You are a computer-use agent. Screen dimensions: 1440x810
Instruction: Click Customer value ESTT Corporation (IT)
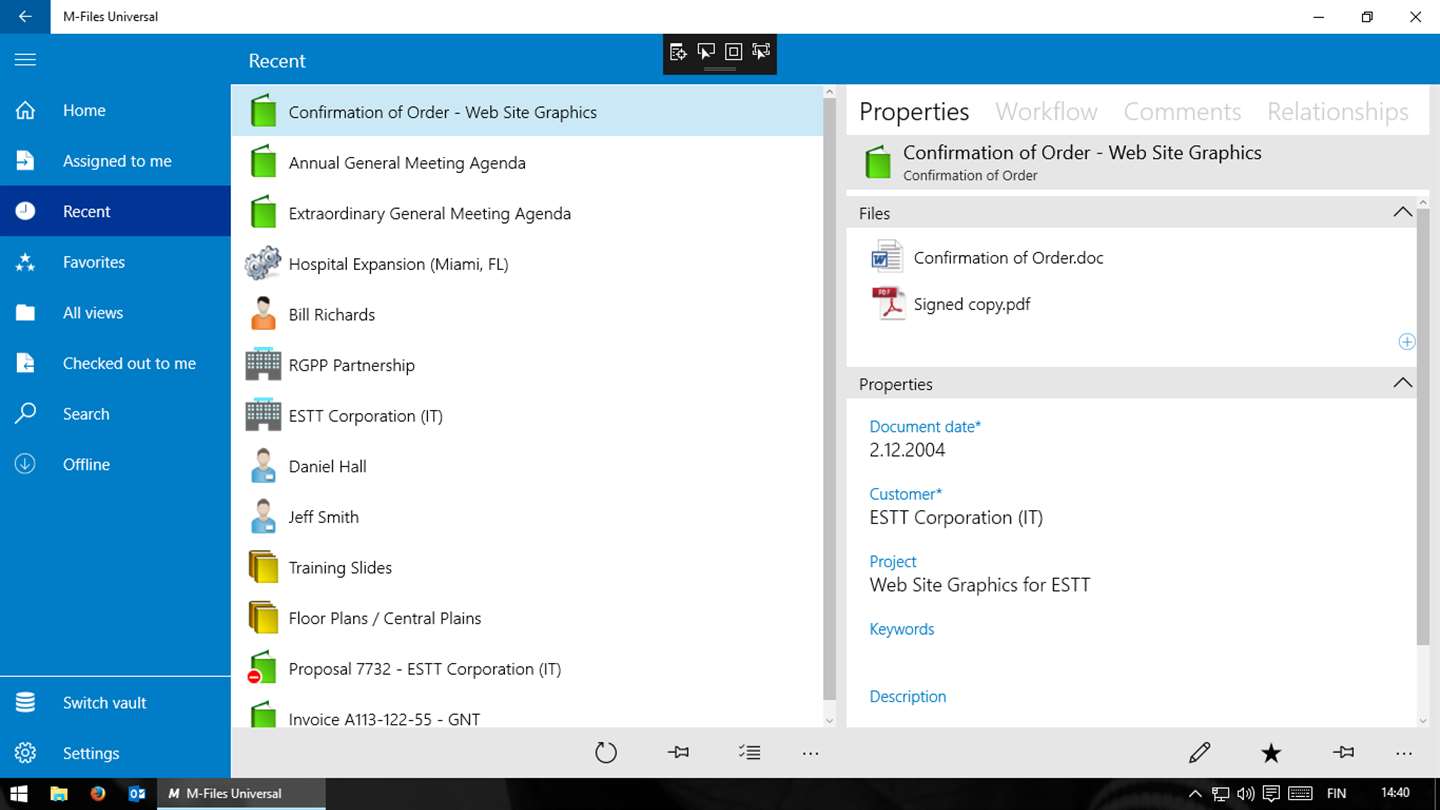956,517
